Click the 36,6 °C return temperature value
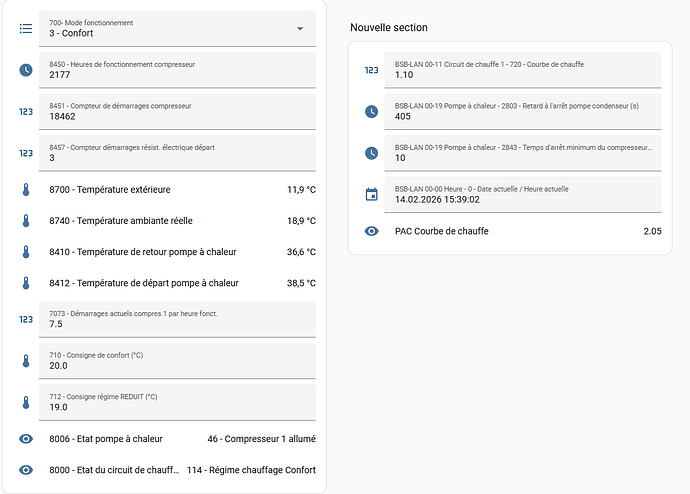Viewport: 690px width, 494px height. (x=301, y=252)
